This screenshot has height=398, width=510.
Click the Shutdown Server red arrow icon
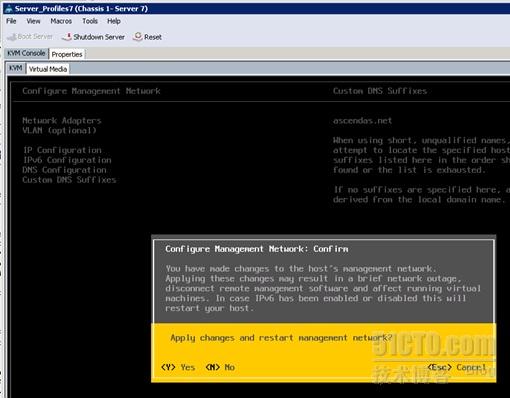point(67,37)
